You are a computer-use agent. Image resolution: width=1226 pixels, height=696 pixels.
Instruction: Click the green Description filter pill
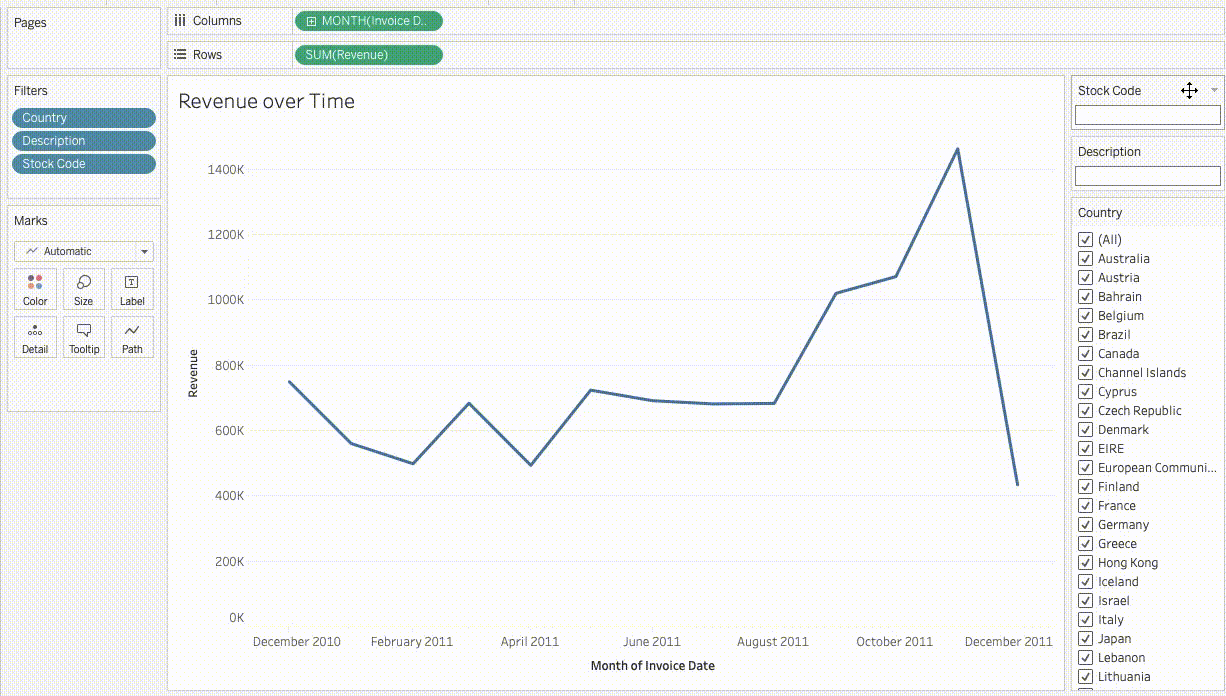tap(83, 140)
